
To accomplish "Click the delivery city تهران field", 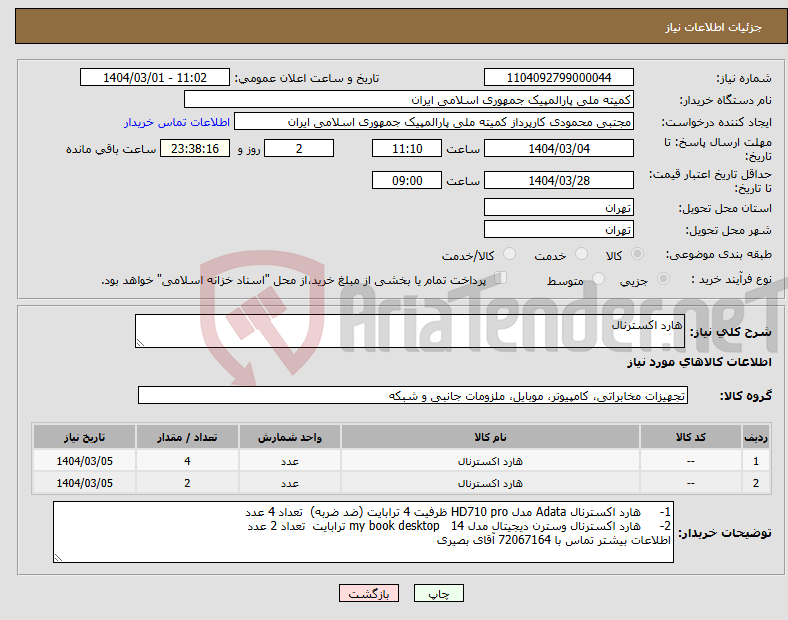I will 558,230.
